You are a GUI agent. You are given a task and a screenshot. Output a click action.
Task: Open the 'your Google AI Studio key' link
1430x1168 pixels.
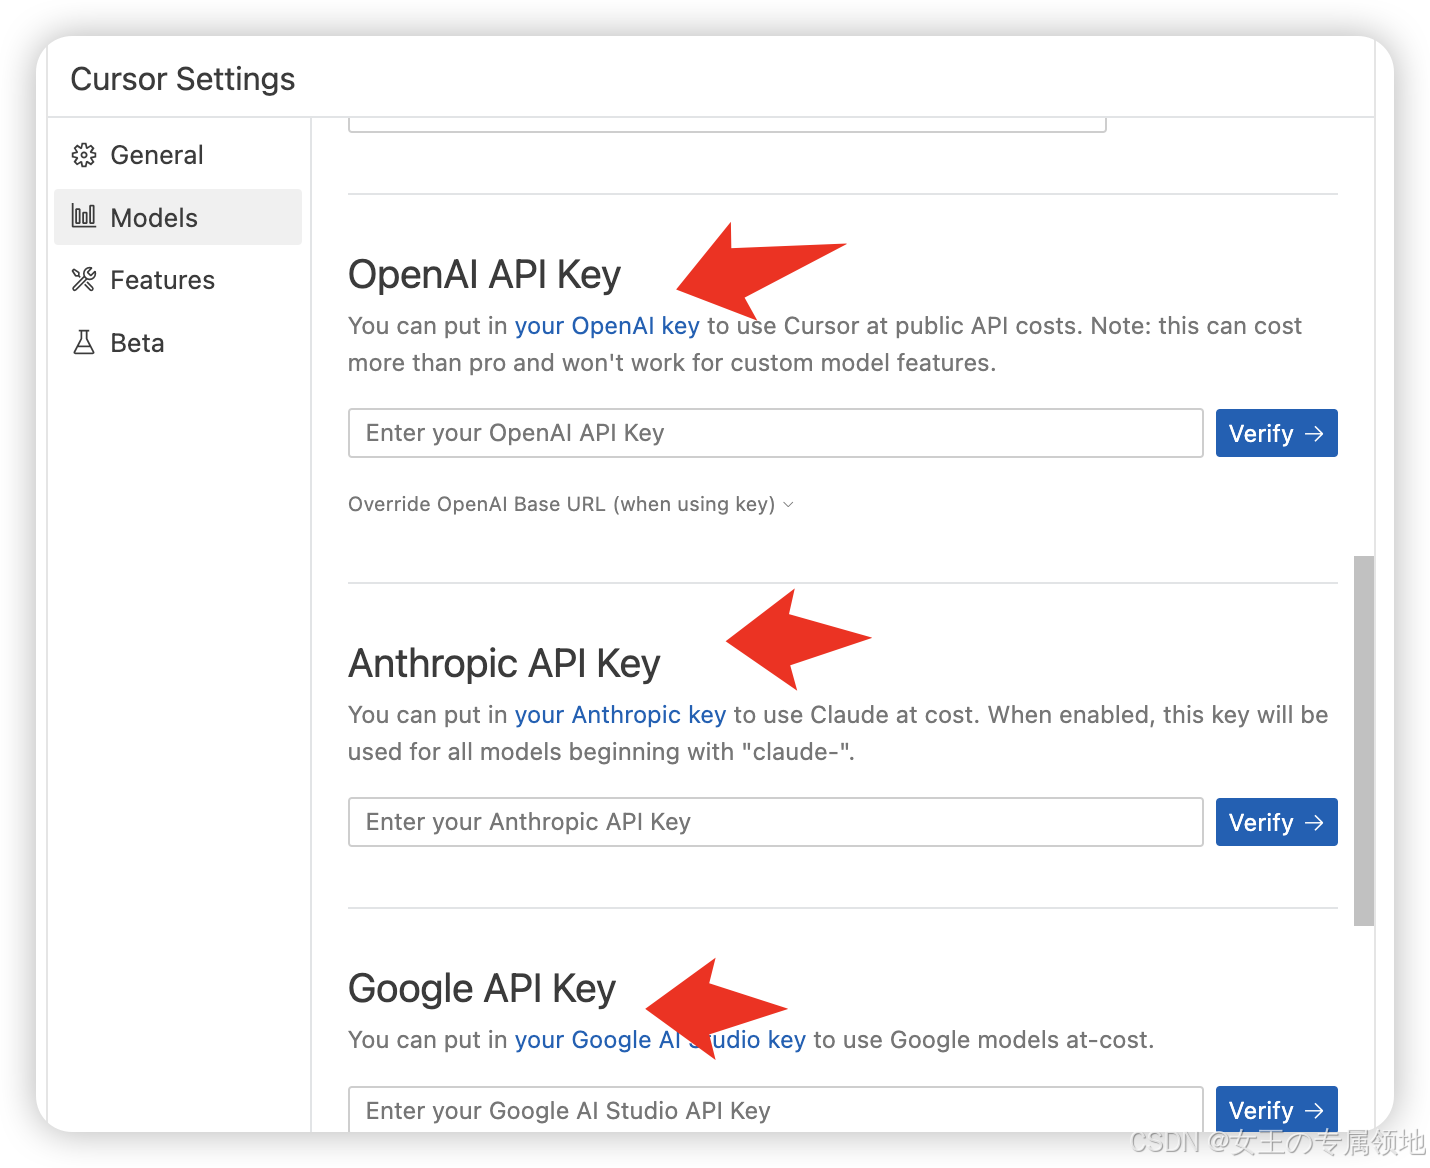tap(660, 1040)
